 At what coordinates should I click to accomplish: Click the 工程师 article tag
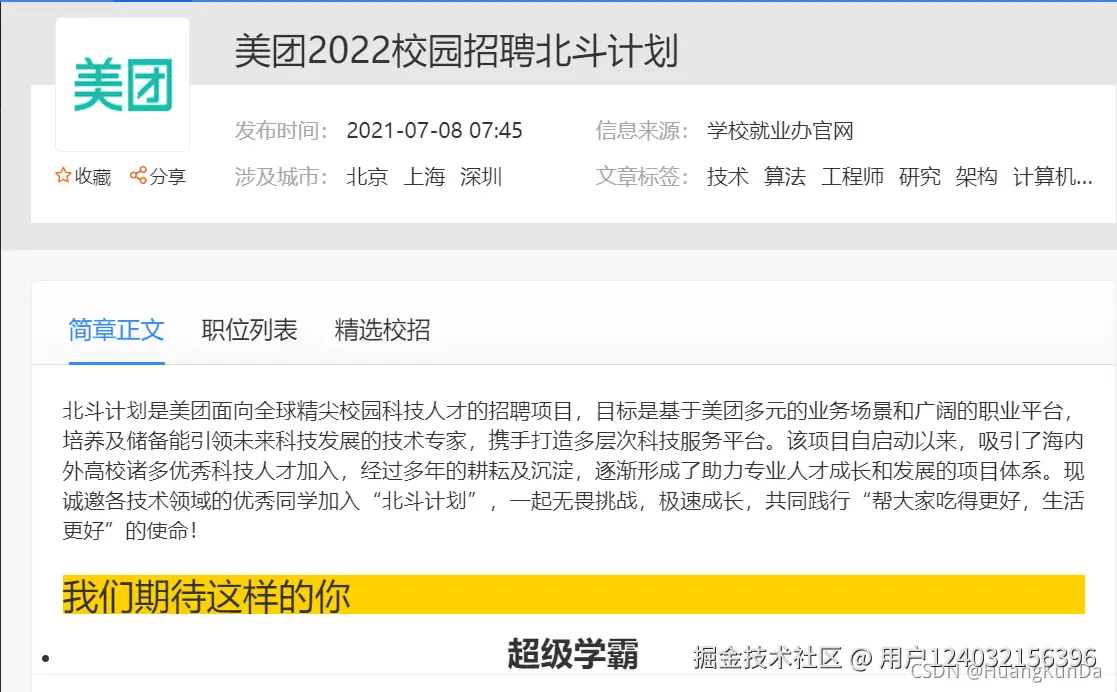pyautogui.click(x=853, y=176)
